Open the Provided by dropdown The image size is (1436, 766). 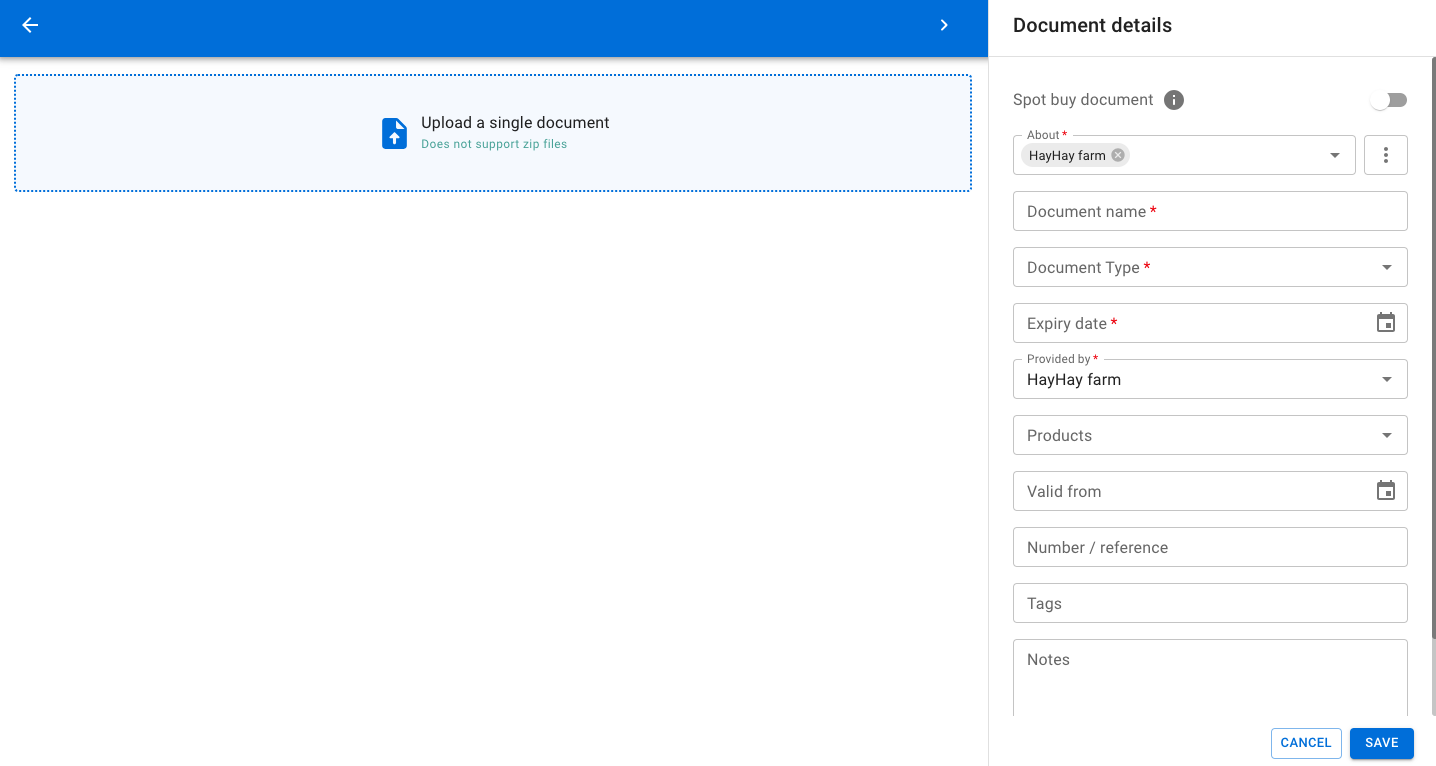pyautogui.click(x=1210, y=379)
